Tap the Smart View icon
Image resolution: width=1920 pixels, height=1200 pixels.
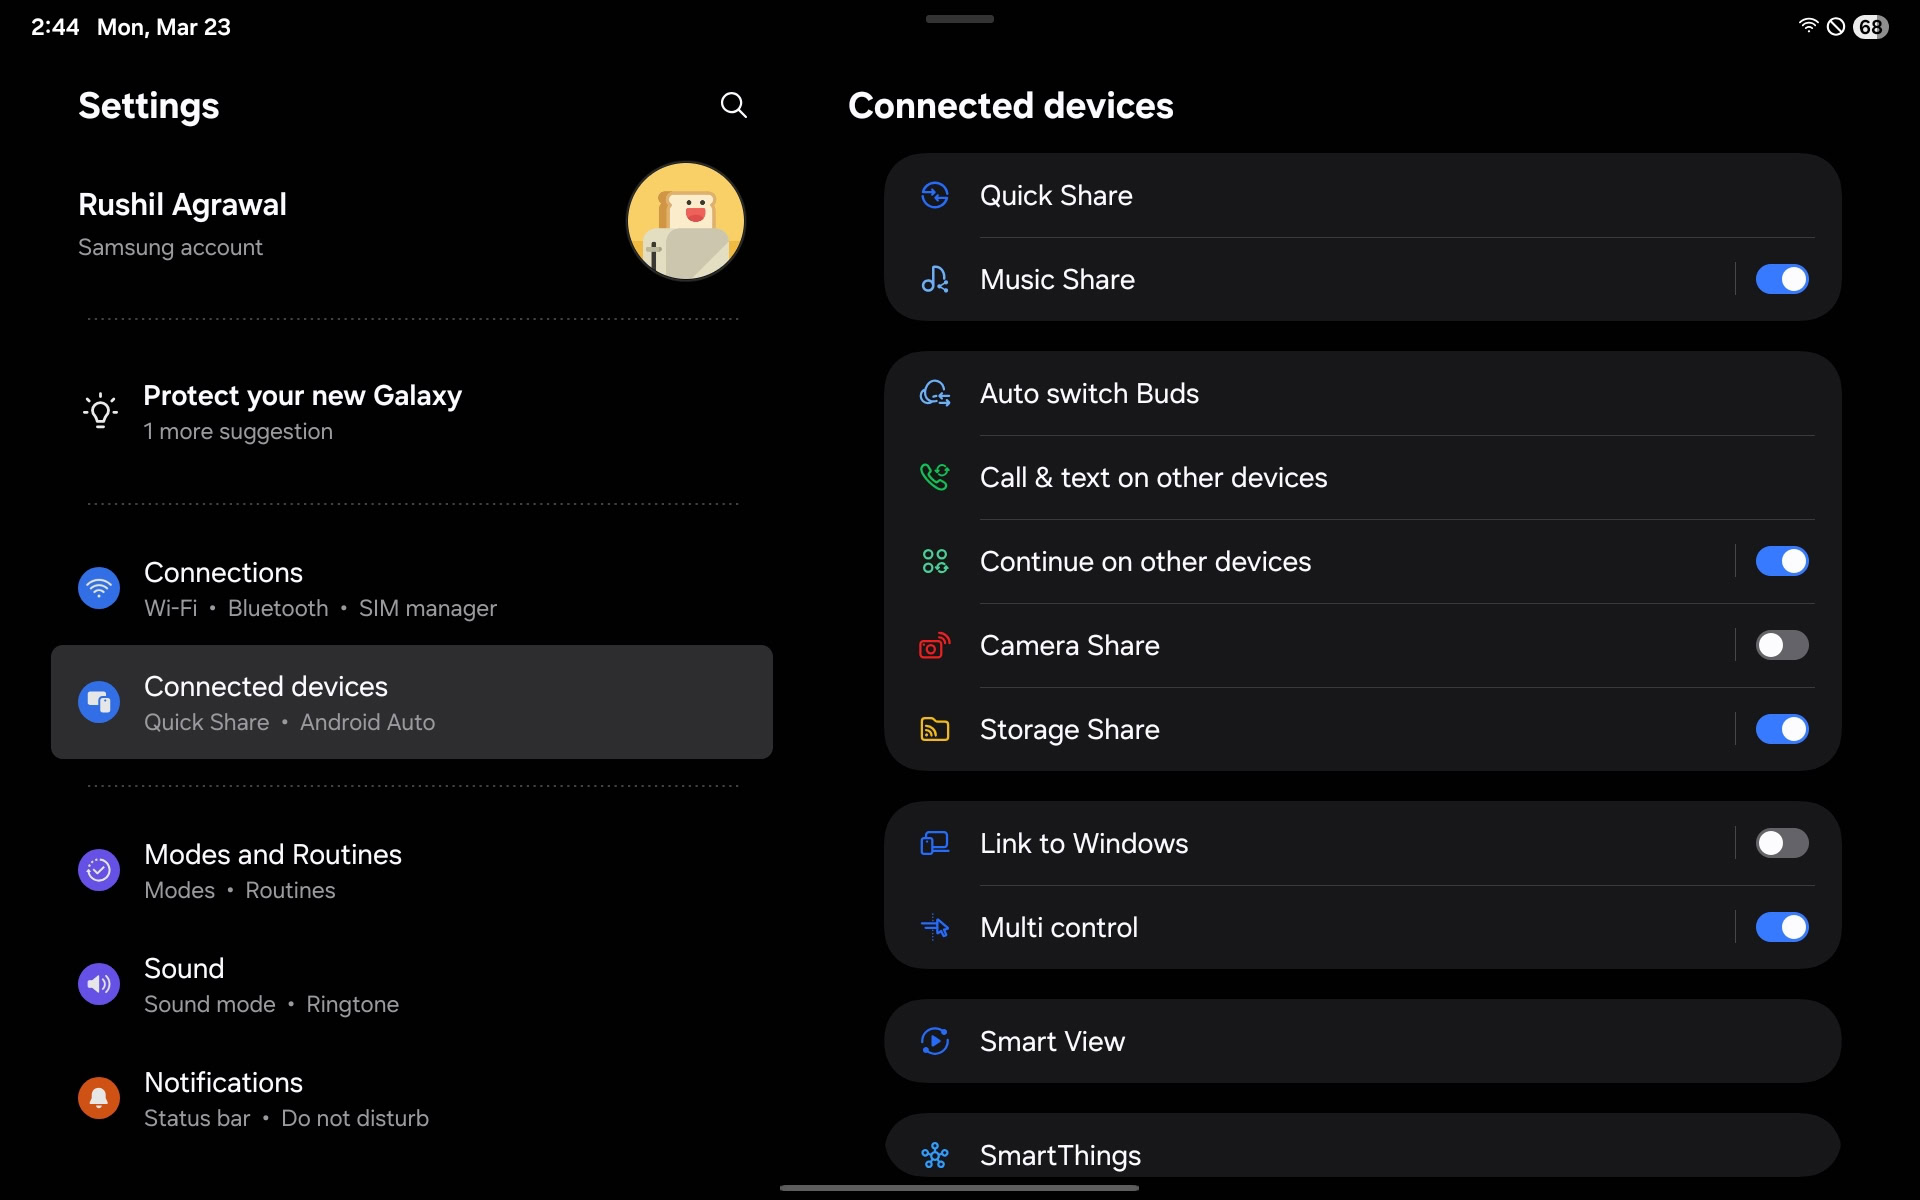click(x=935, y=1041)
